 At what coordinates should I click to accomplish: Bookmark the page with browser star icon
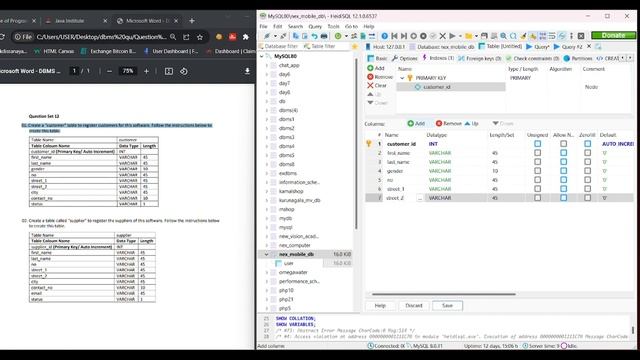click(x=200, y=37)
